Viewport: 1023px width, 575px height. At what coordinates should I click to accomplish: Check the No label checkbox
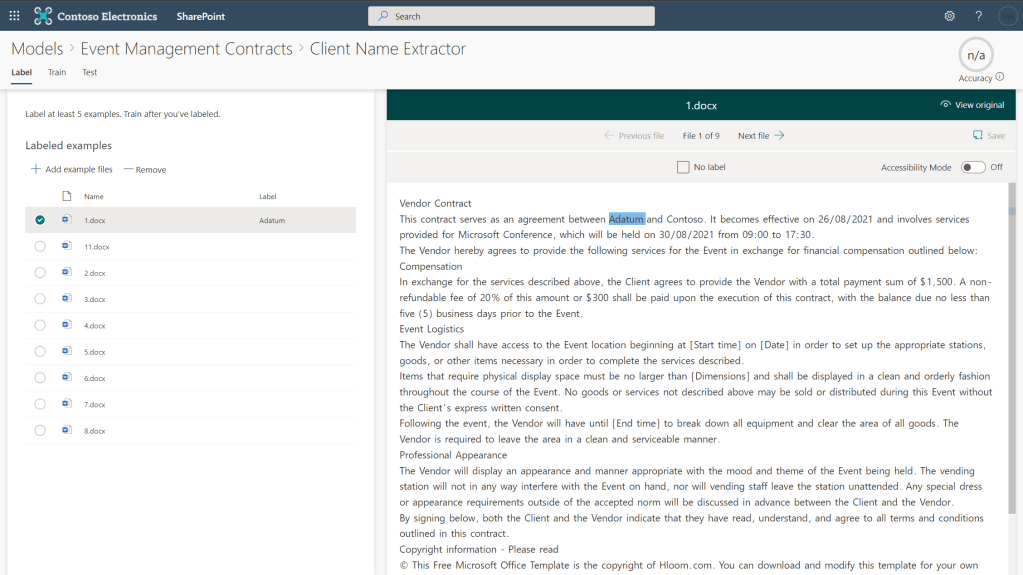(x=683, y=167)
